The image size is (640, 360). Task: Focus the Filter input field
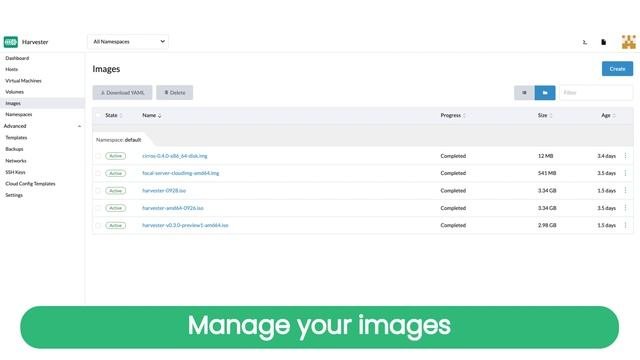pos(596,93)
